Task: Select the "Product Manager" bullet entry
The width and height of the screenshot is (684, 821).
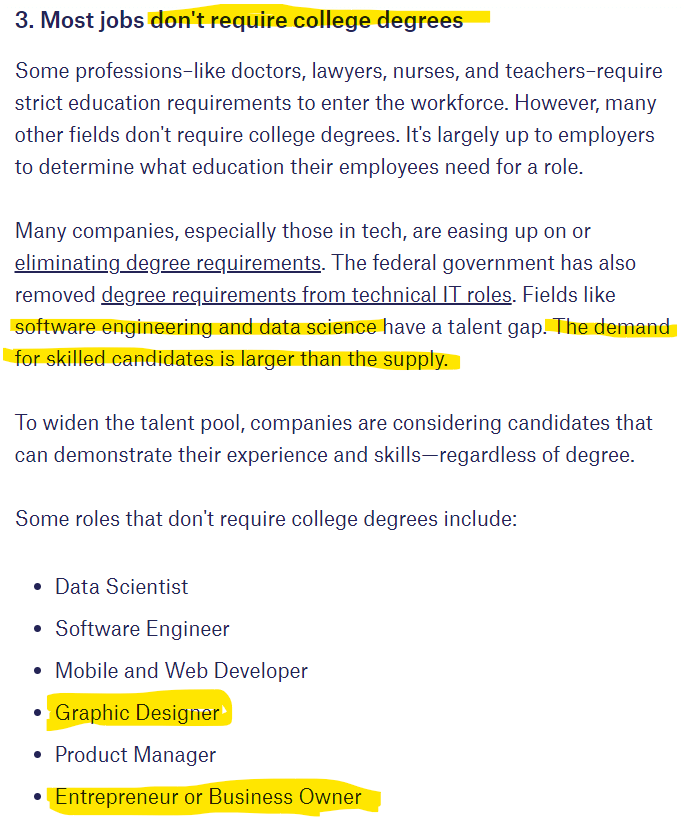Action: click(135, 755)
